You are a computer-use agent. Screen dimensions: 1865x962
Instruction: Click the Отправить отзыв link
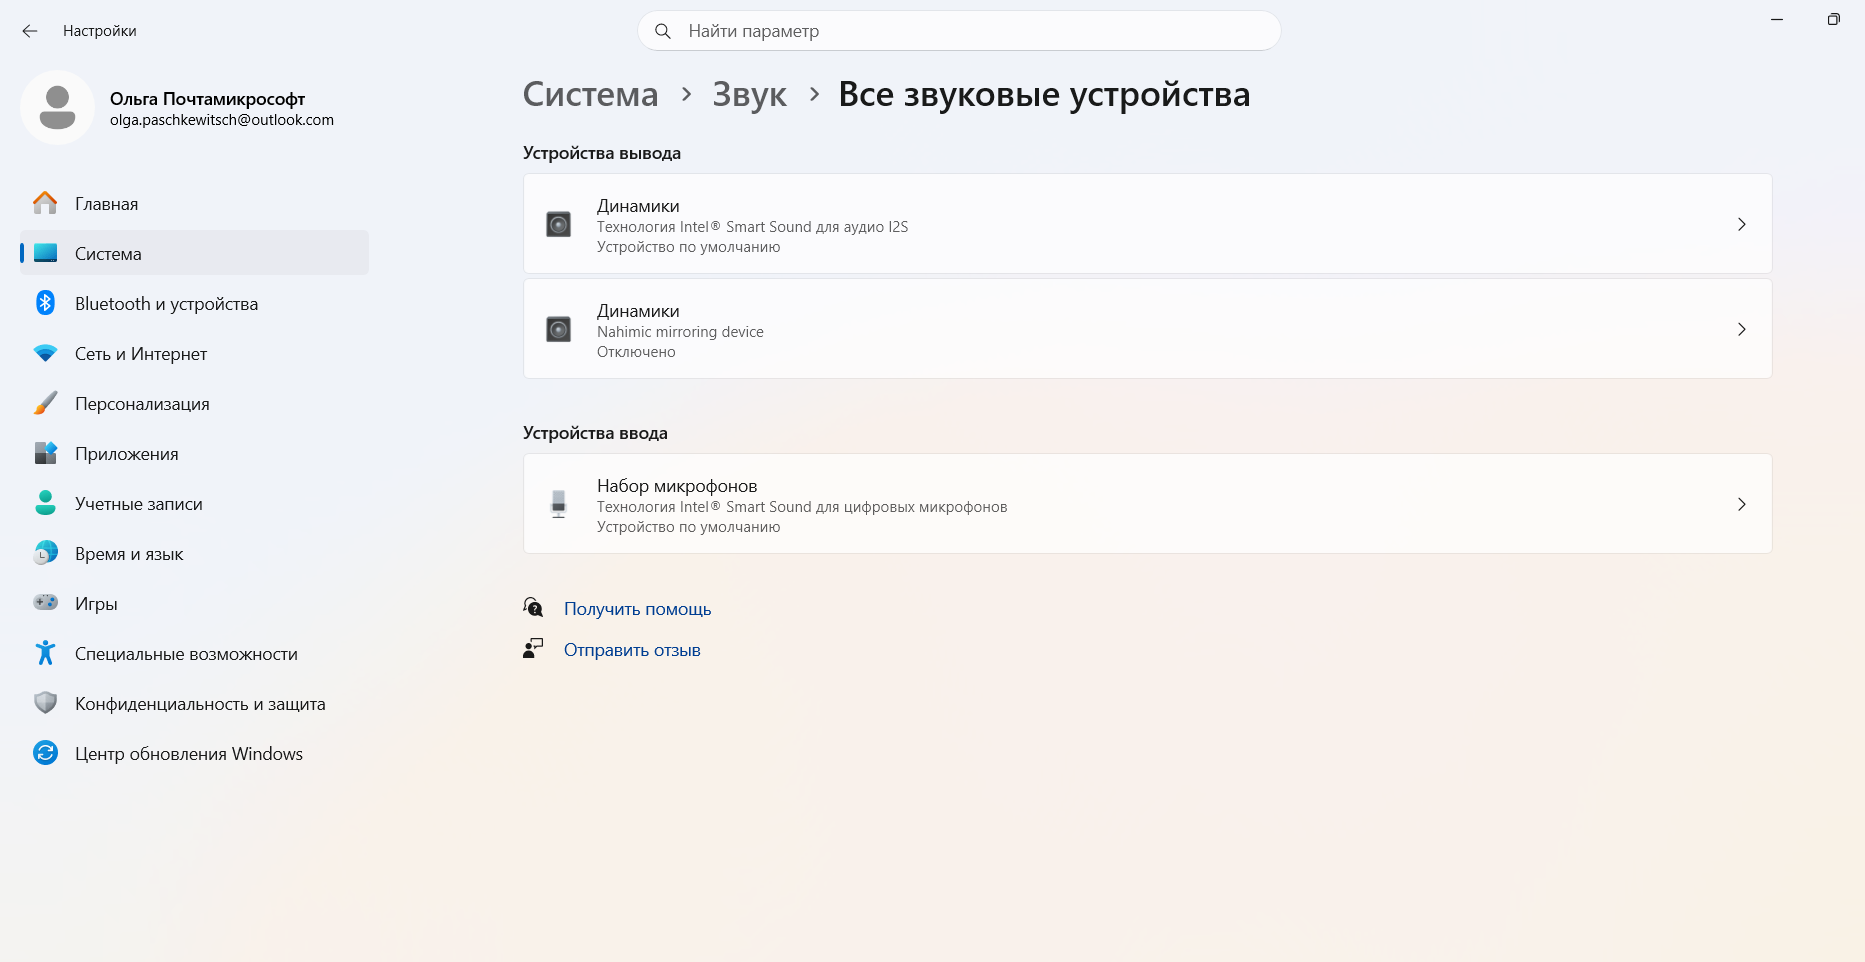tap(632, 650)
